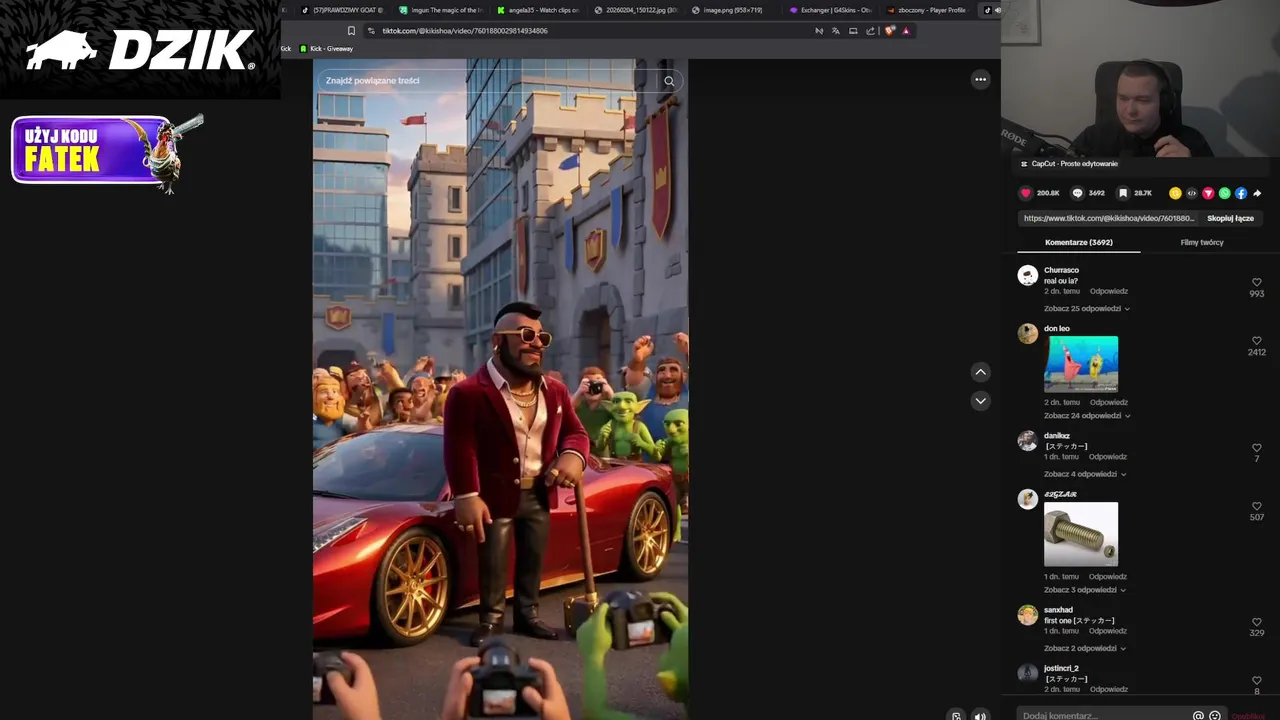Like jostincri_2's comment
This screenshot has height=720, width=1280.
point(1257,680)
